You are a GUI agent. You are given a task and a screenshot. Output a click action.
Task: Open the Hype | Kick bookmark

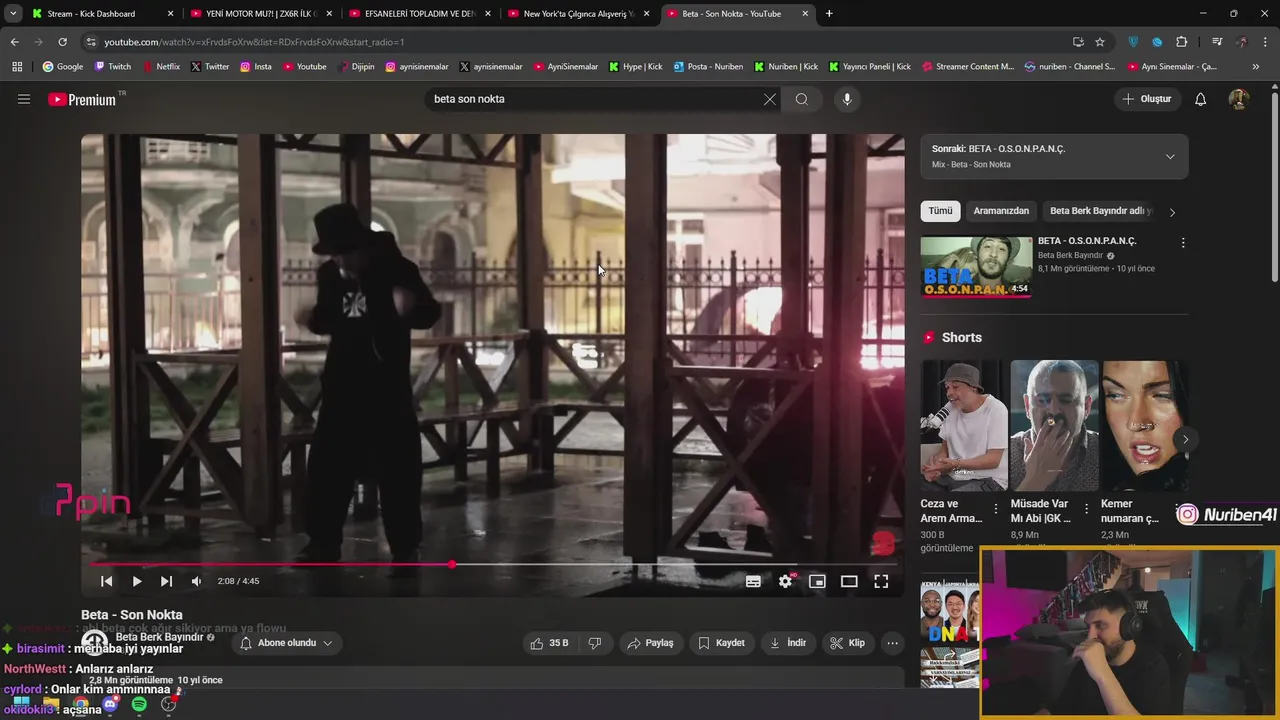[634, 67]
